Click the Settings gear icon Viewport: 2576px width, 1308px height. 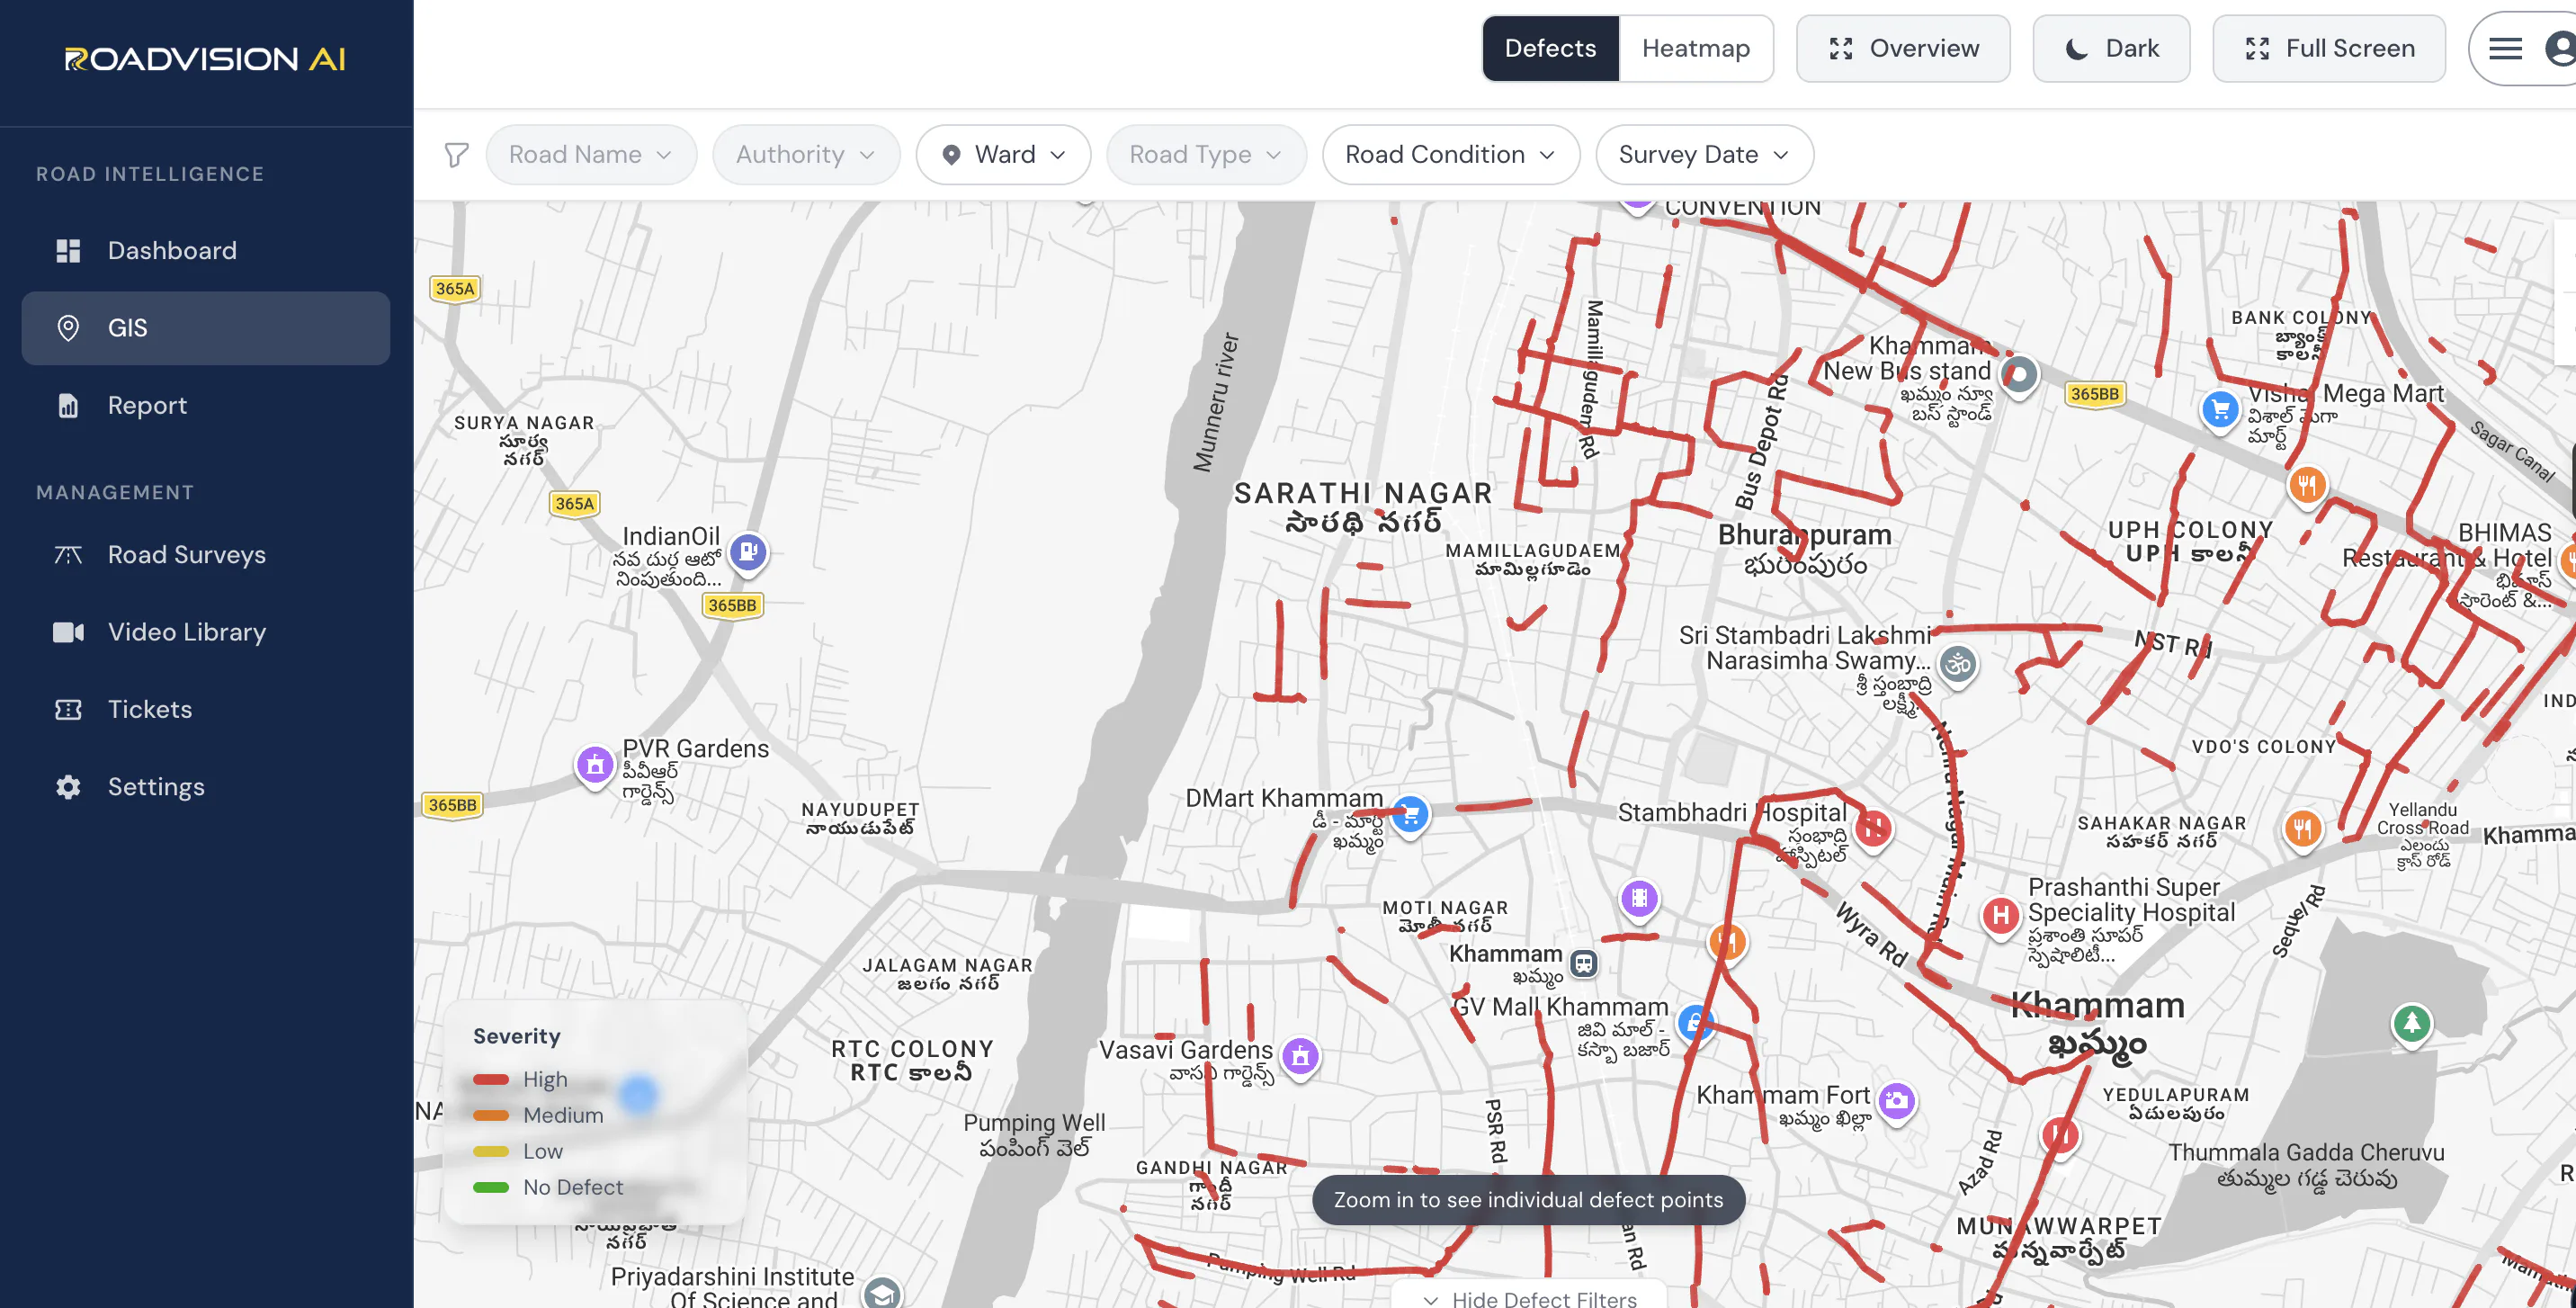[x=68, y=787]
